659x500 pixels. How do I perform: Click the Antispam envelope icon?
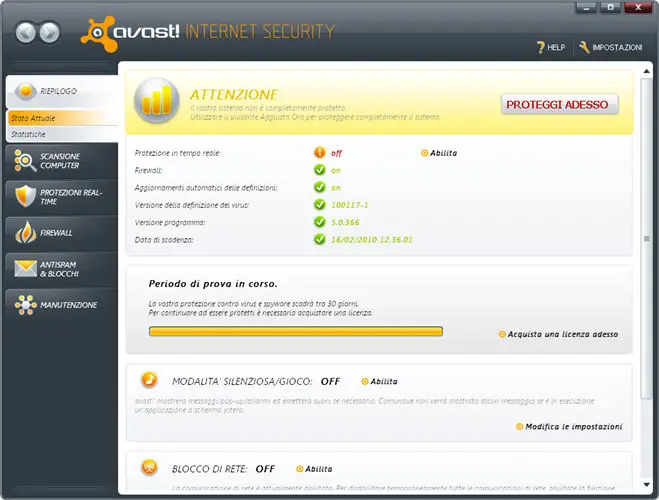coord(26,268)
